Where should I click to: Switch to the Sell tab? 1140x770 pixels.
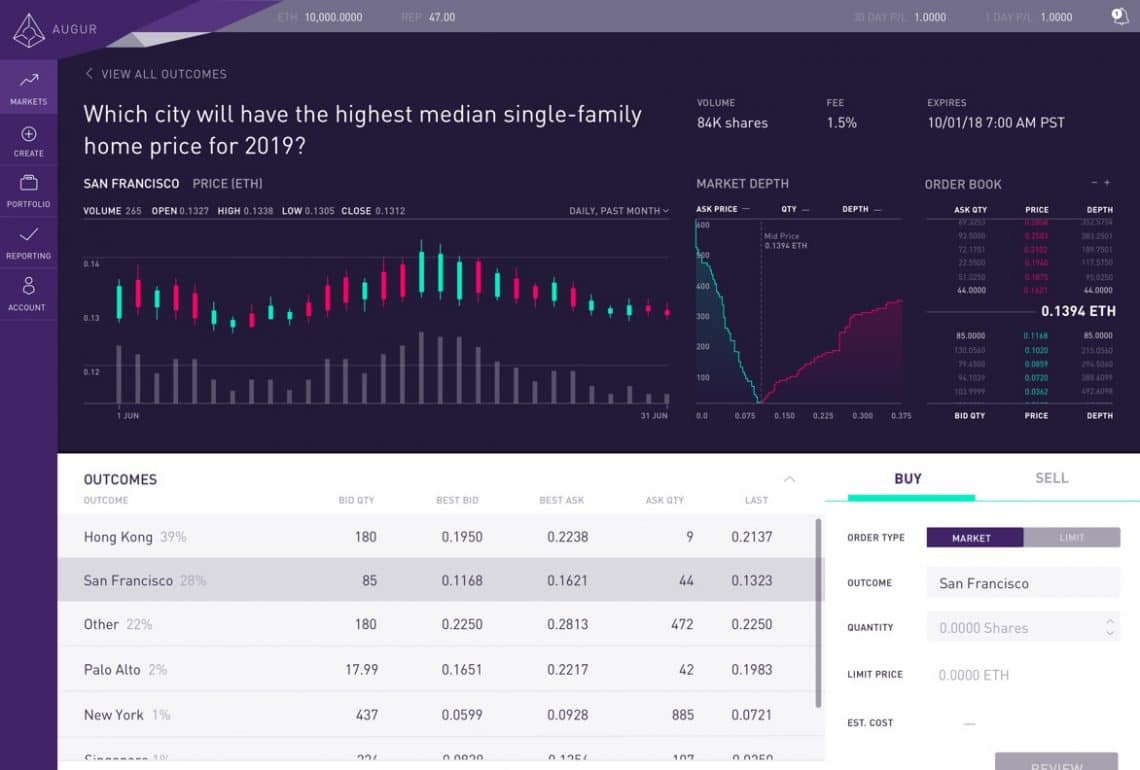click(x=1051, y=478)
